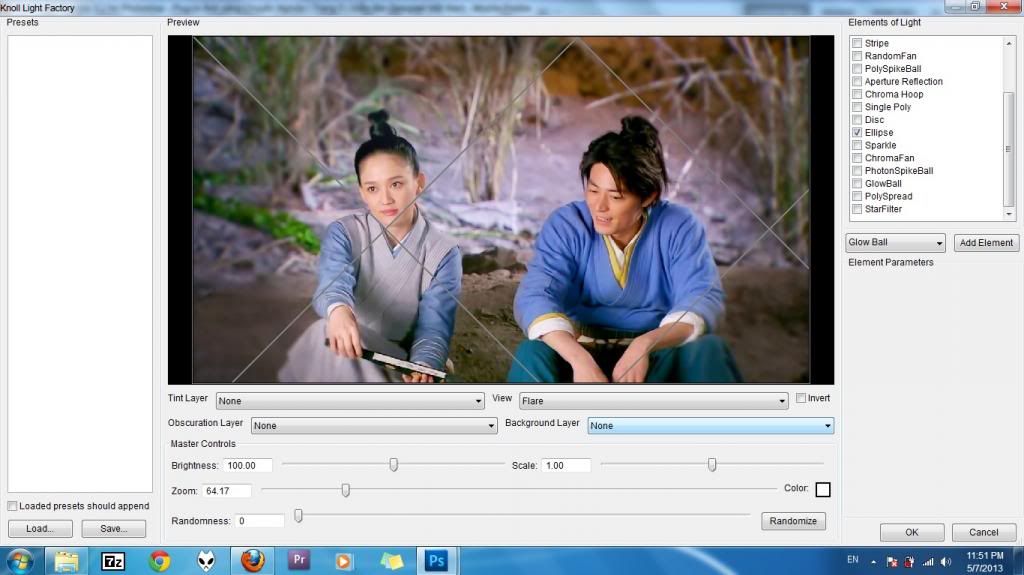This screenshot has width=1024, height=575.
Task: Open the sticky notes taskbar icon
Action: click(391, 561)
